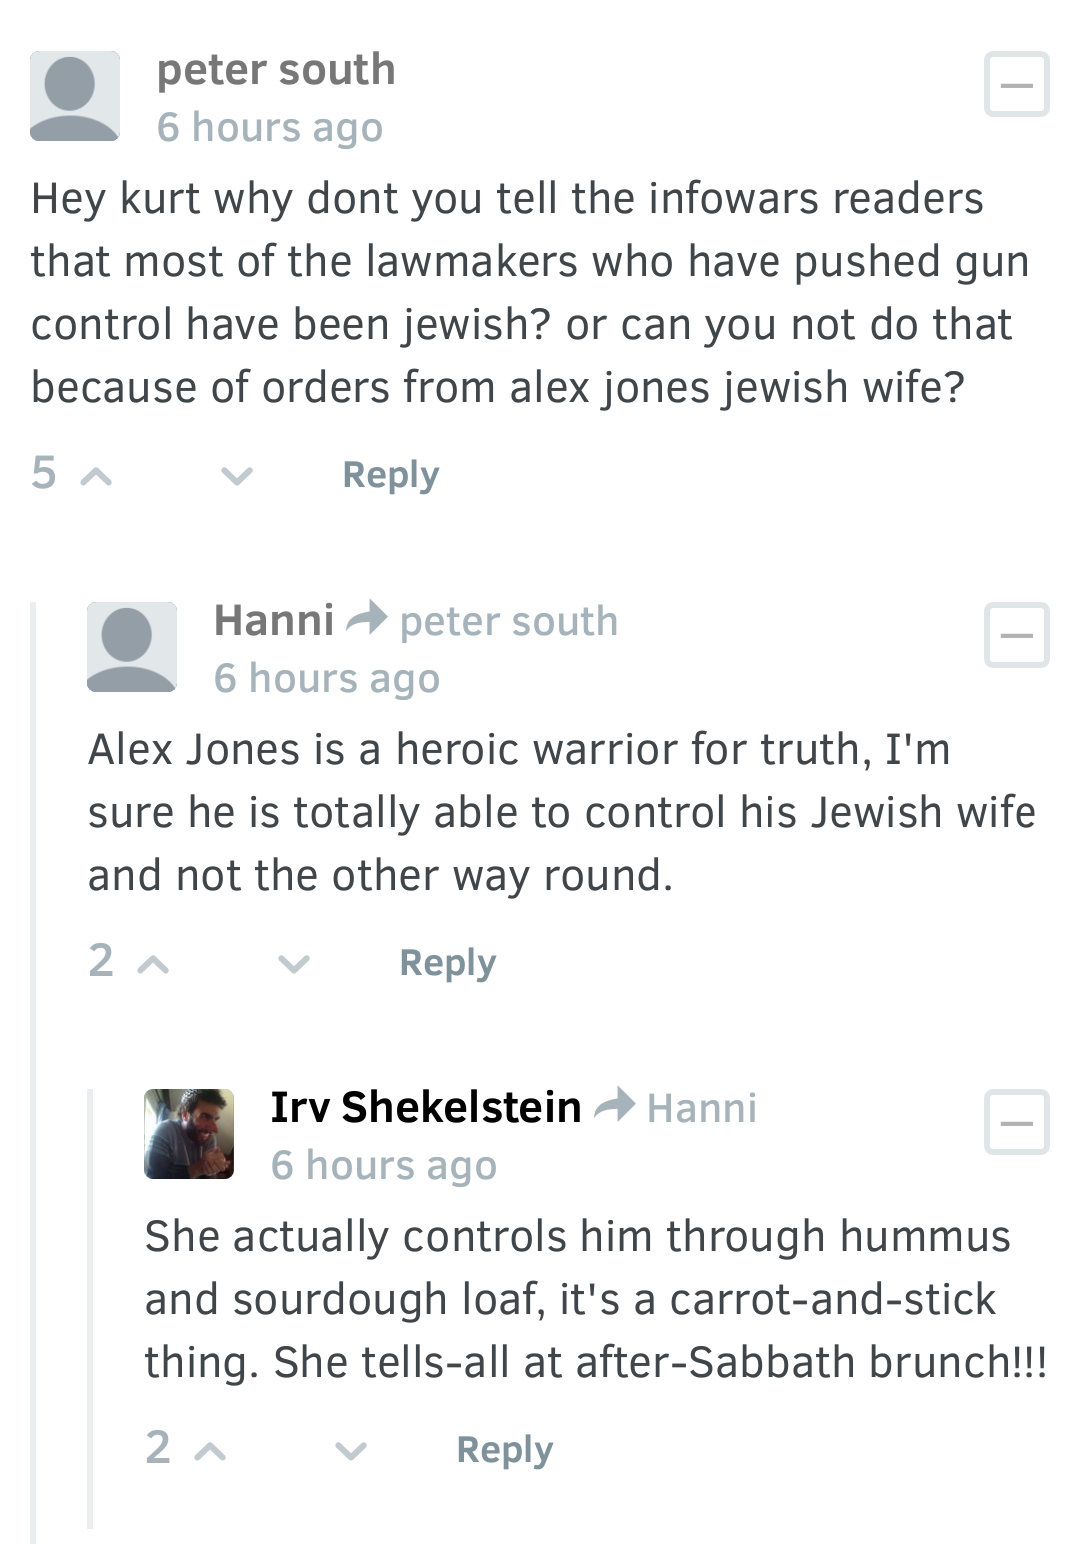Reply to Irv Shekelstein's comment
This screenshot has height=1544, width=1080.
tap(505, 1450)
